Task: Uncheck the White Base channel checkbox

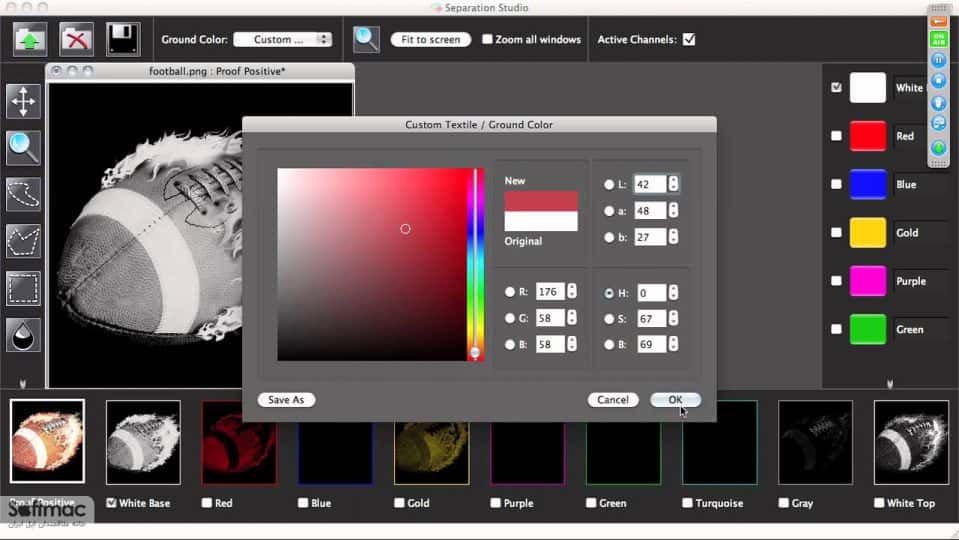Action: [x=111, y=503]
